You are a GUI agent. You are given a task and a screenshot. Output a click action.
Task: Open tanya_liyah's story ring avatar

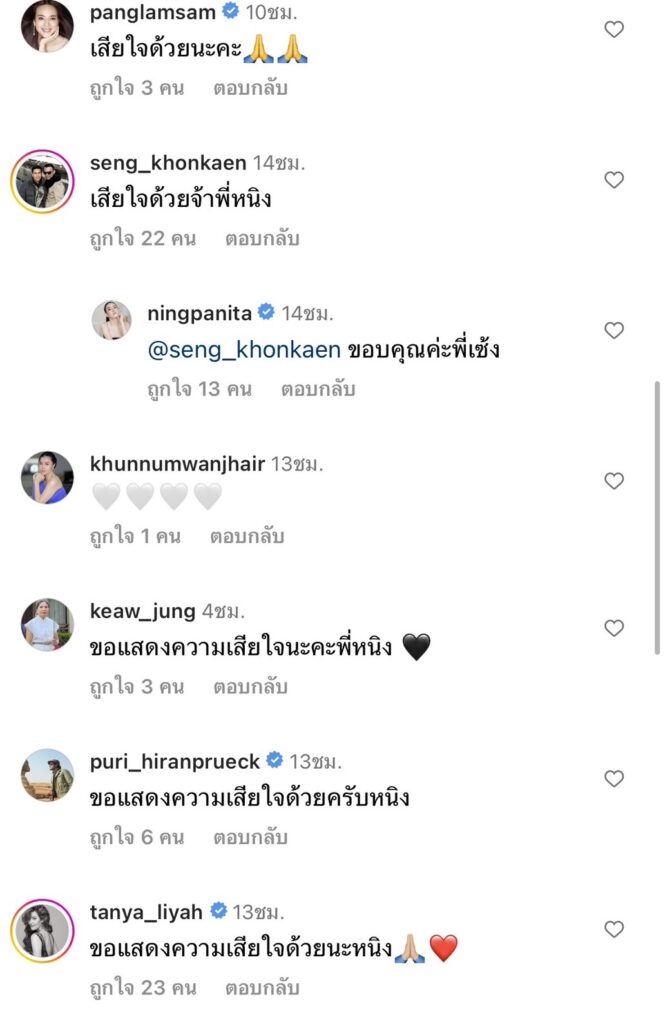tap(42, 932)
